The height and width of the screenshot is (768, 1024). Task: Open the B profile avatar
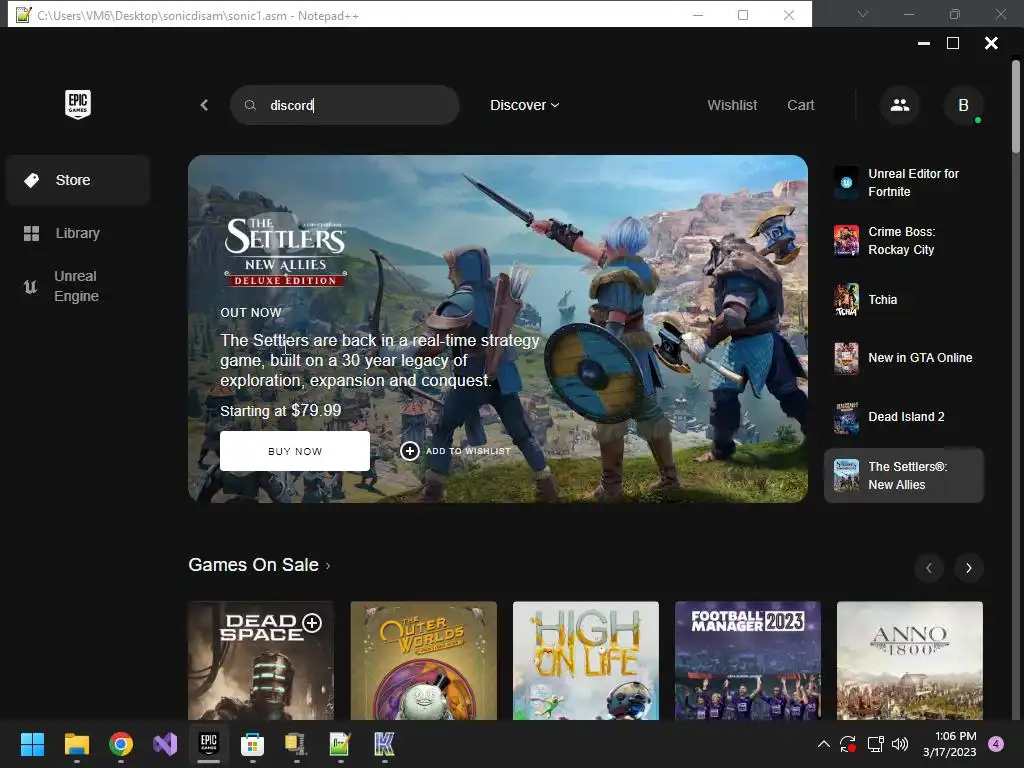click(963, 105)
